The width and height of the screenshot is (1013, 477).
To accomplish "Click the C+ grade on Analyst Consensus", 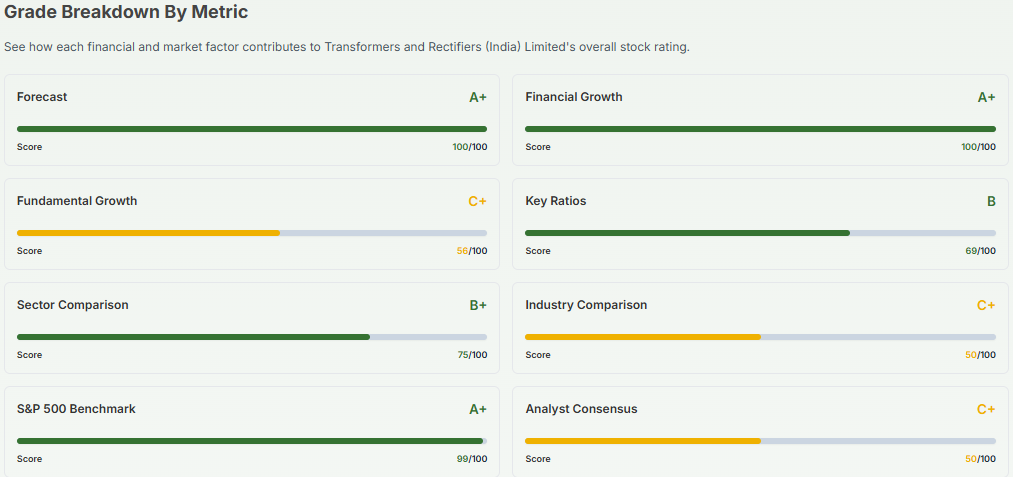I will (986, 410).
